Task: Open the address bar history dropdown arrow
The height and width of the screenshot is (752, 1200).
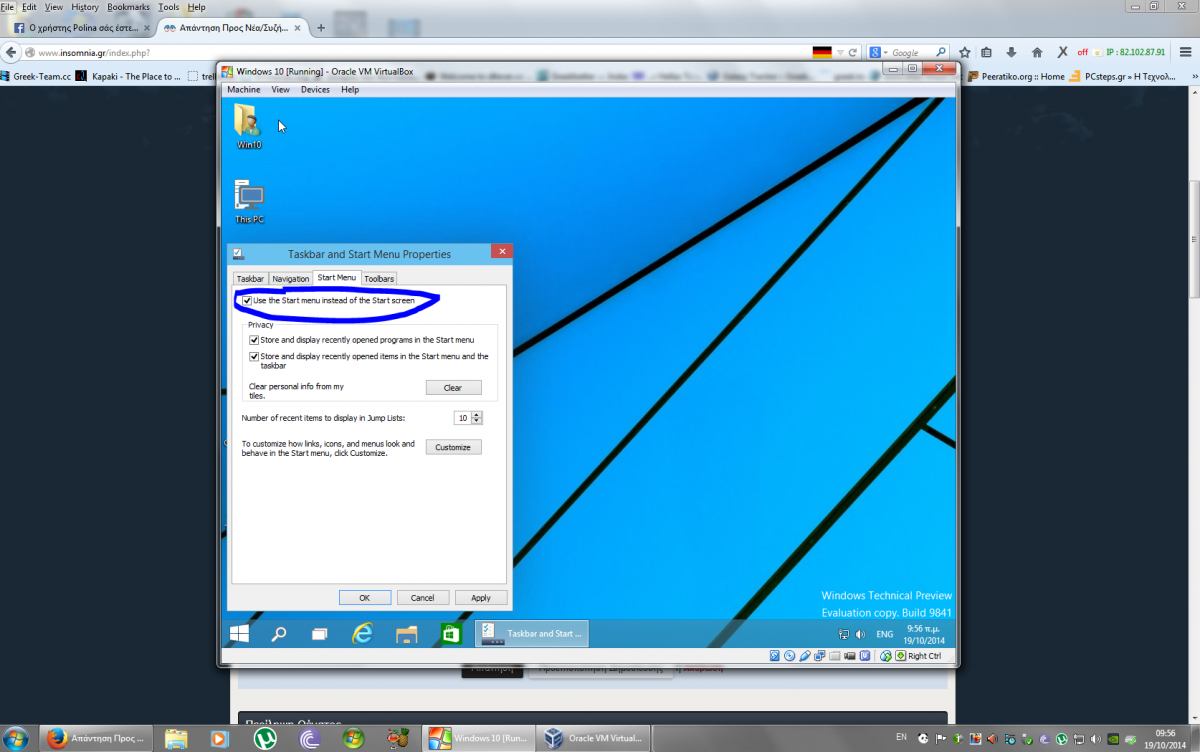Action: click(839, 52)
